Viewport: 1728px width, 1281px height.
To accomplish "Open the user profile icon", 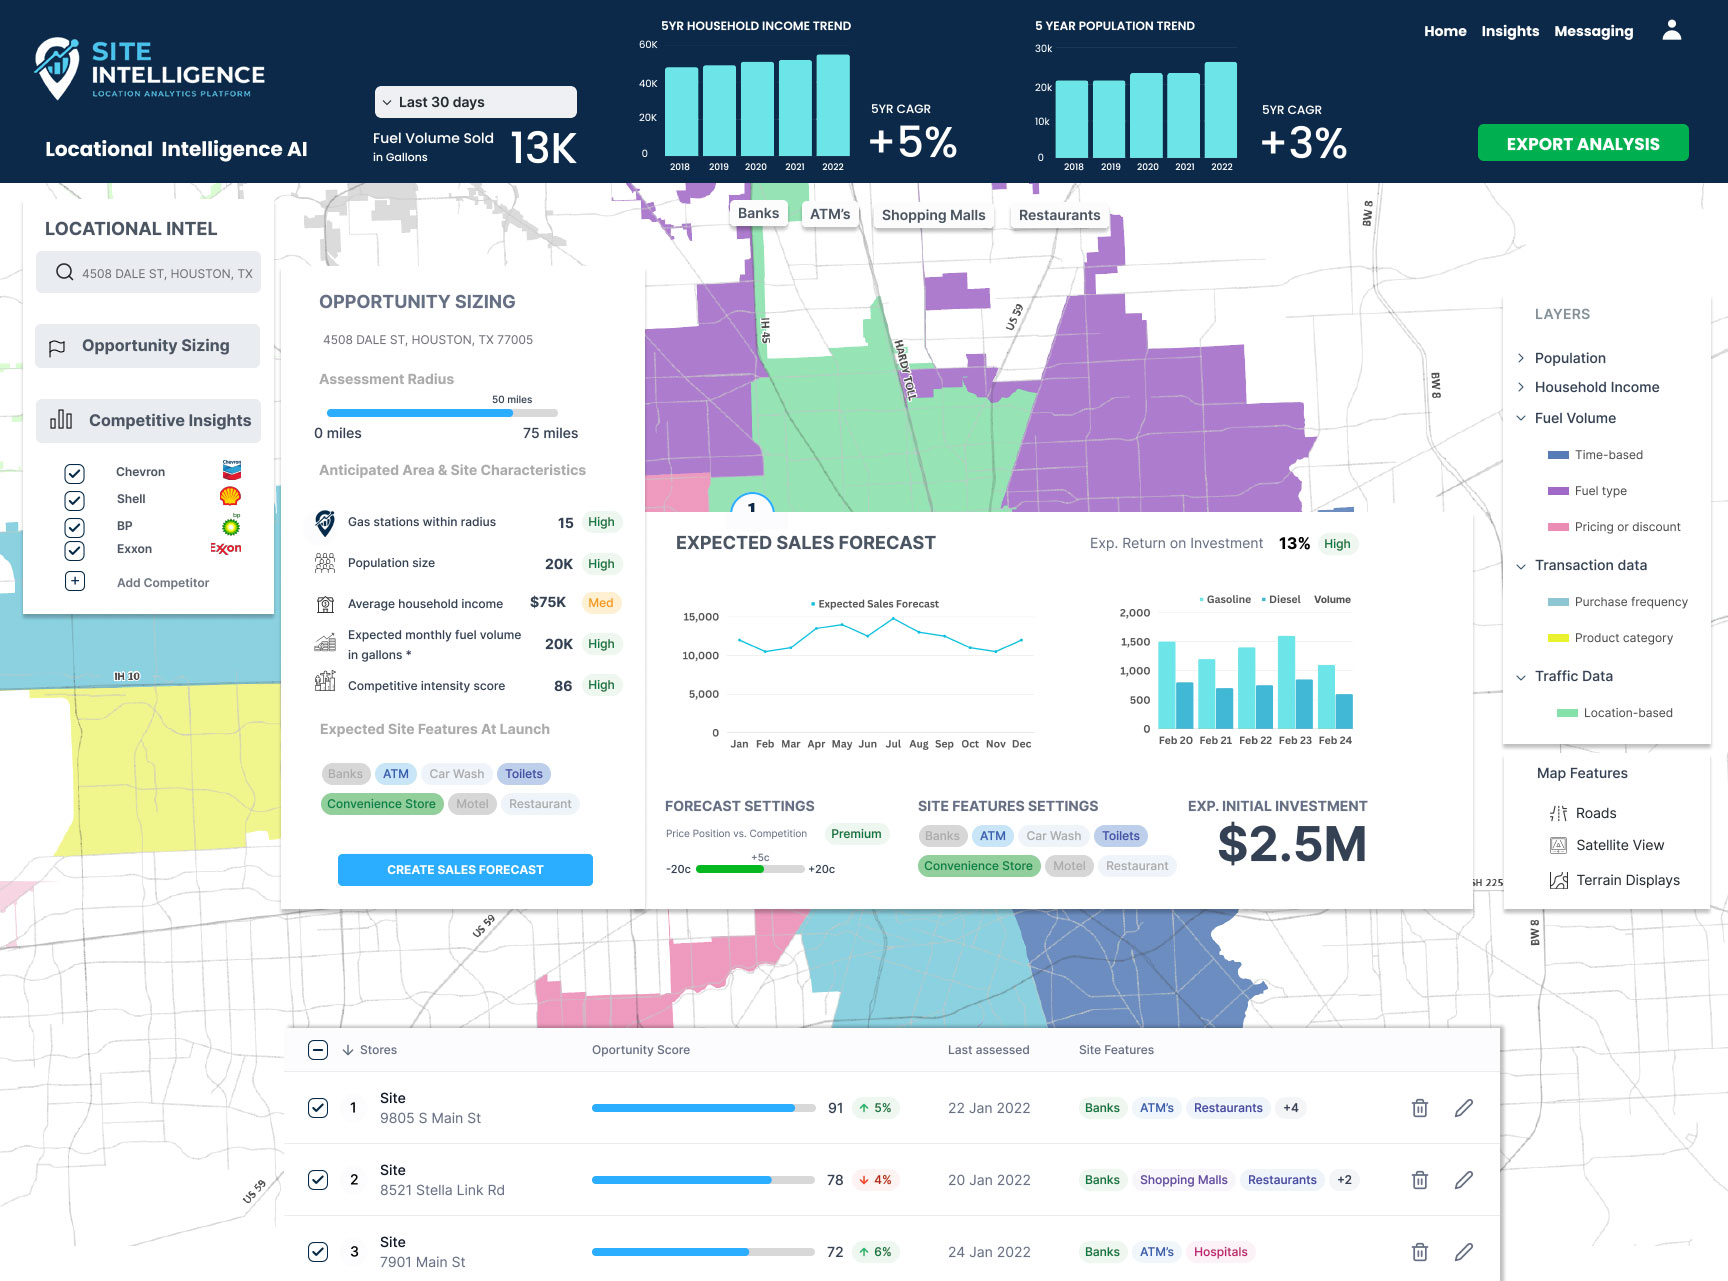I will tap(1671, 30).
